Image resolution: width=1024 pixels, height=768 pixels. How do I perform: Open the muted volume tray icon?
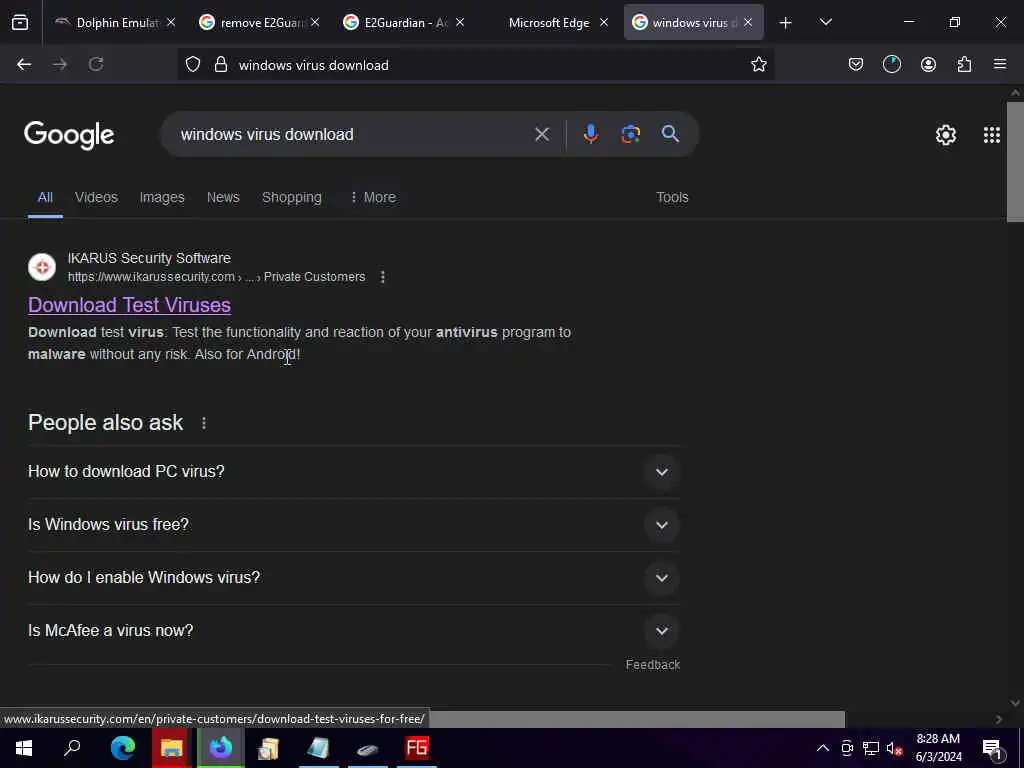coord(894,748)
